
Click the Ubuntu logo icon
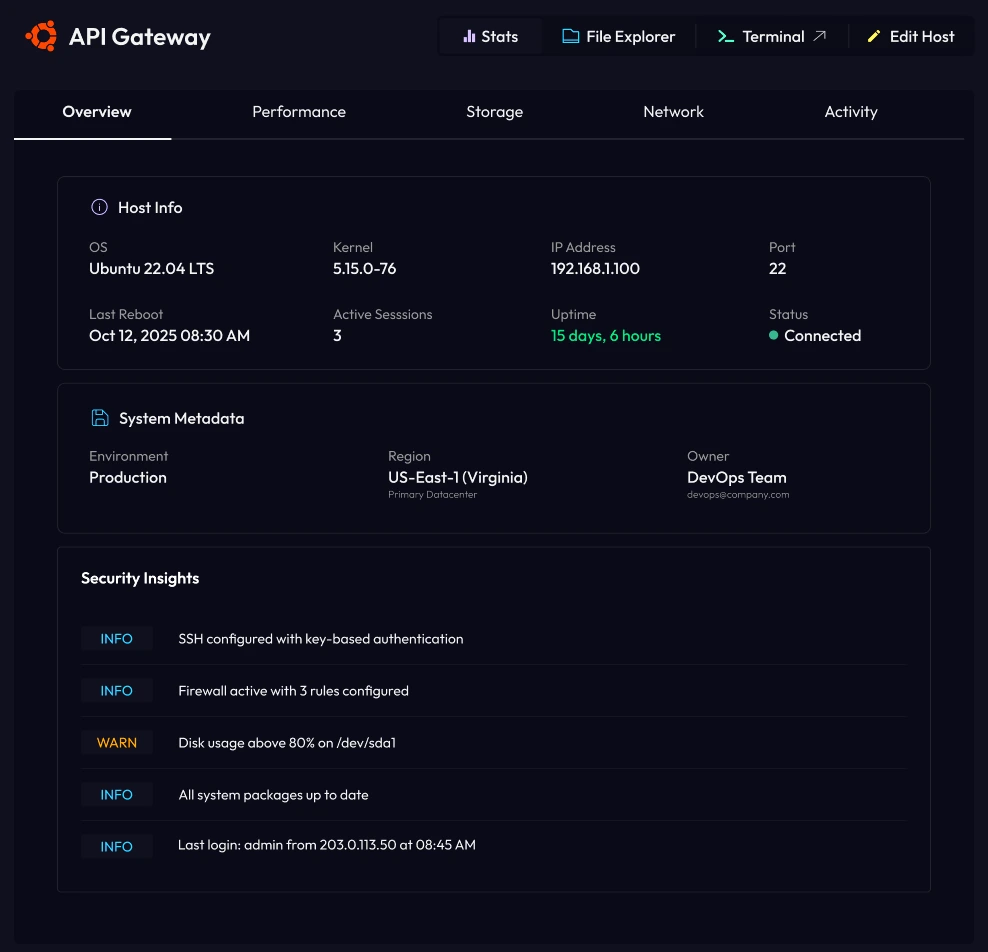41,36
